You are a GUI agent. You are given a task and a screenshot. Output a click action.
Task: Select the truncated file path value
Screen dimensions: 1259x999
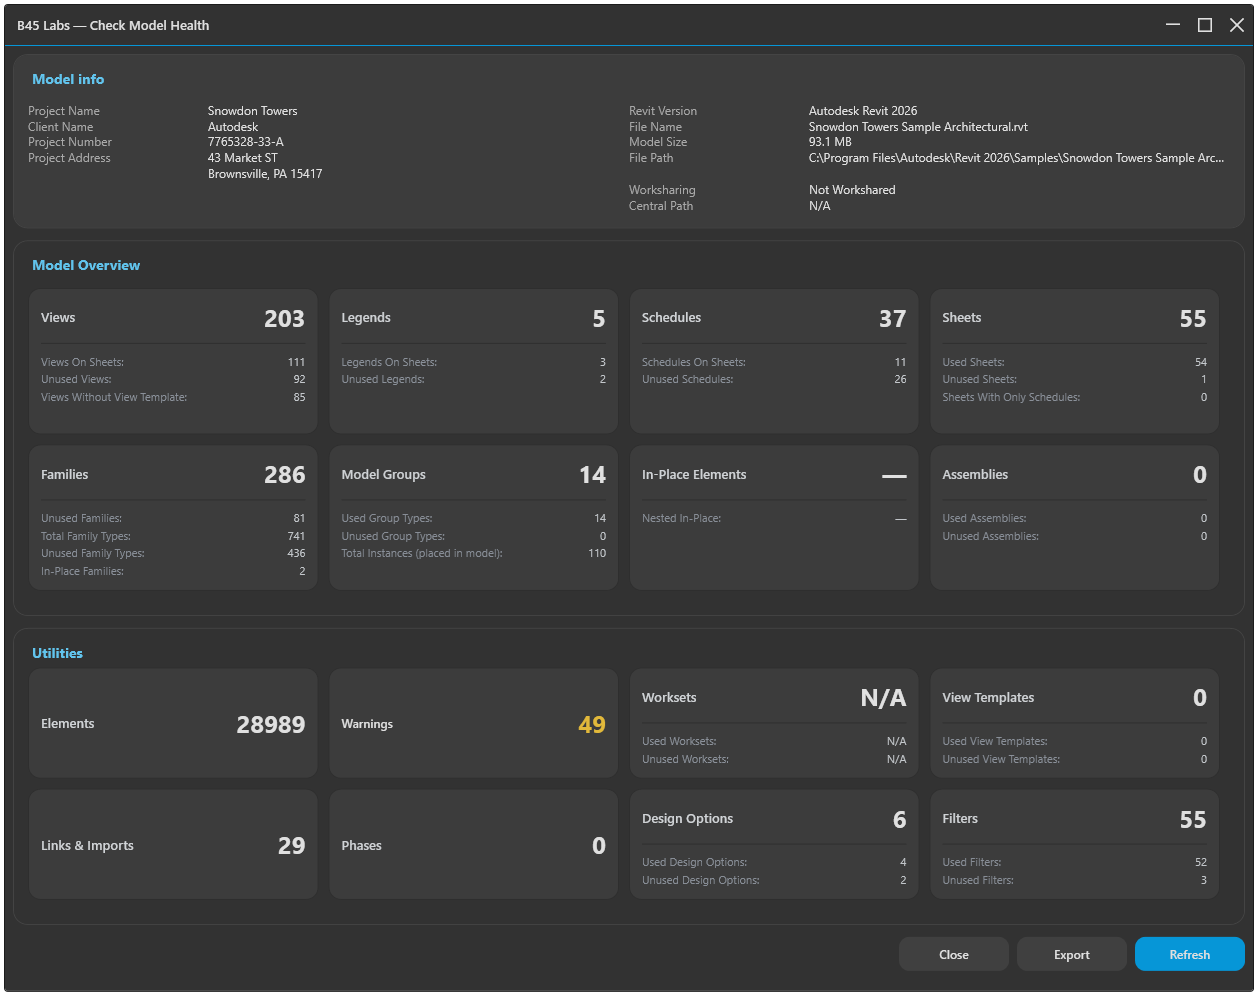1016,158
